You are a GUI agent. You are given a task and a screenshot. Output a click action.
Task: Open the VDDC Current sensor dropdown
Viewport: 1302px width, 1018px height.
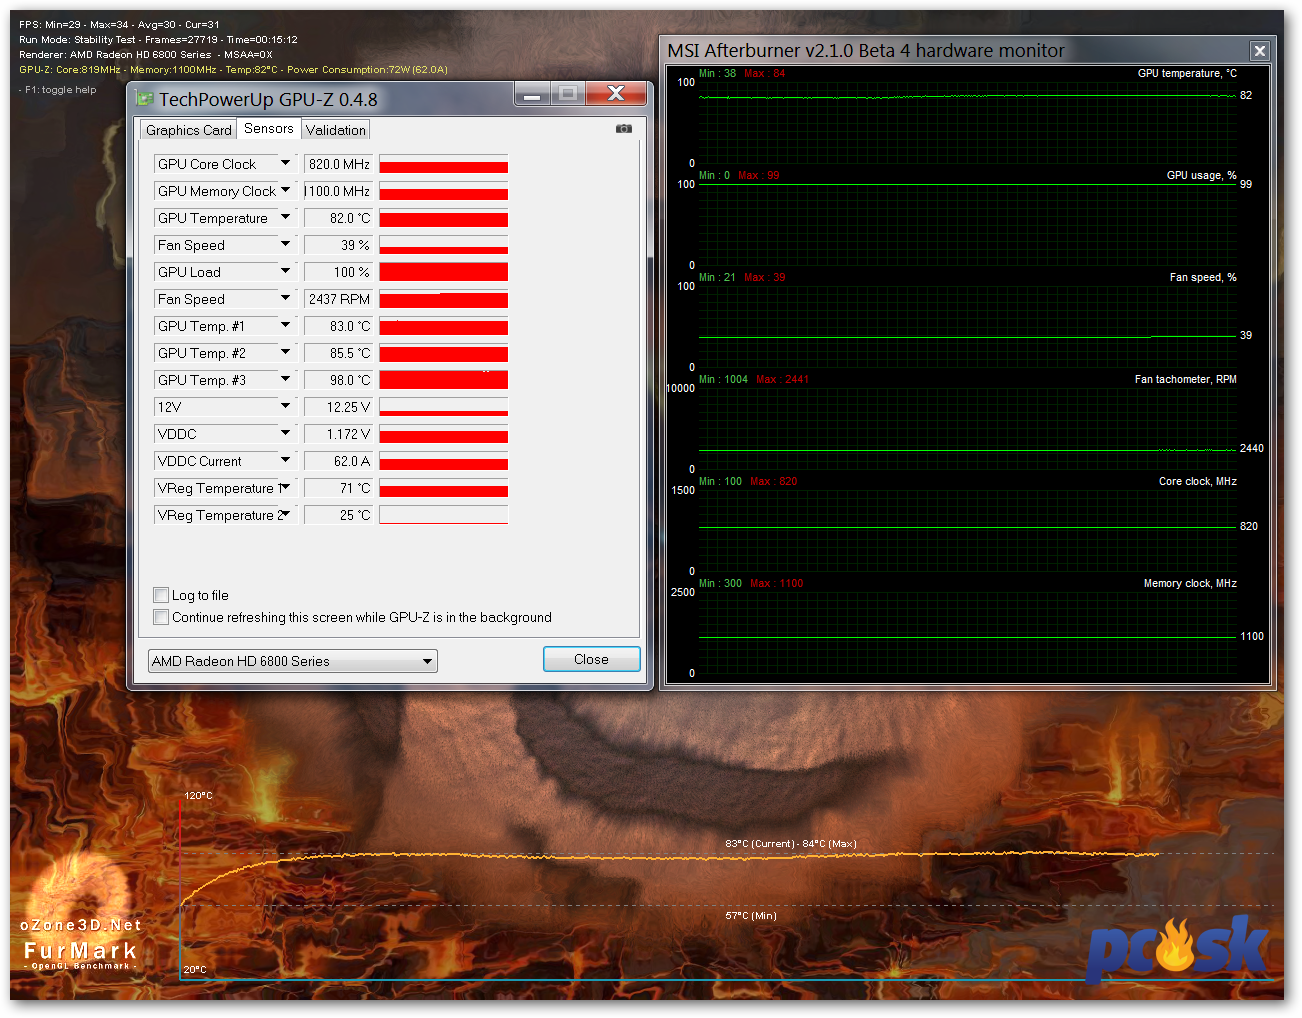click(285, 460)
